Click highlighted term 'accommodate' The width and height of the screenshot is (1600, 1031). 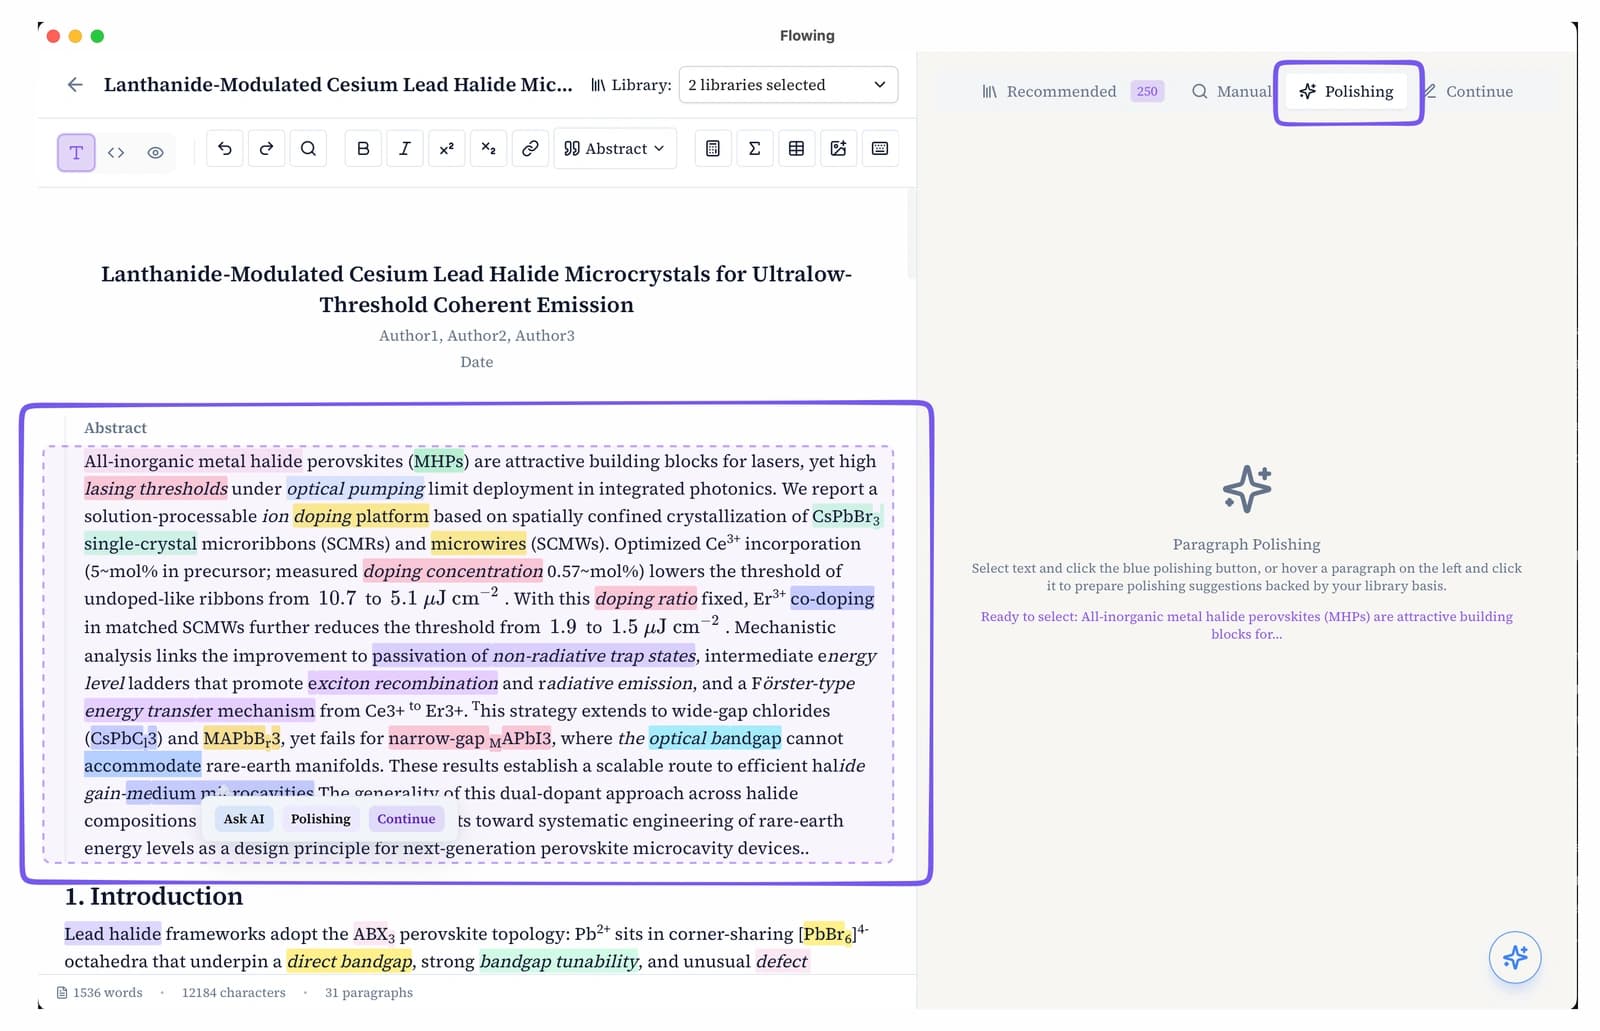(x=143, y=766)
